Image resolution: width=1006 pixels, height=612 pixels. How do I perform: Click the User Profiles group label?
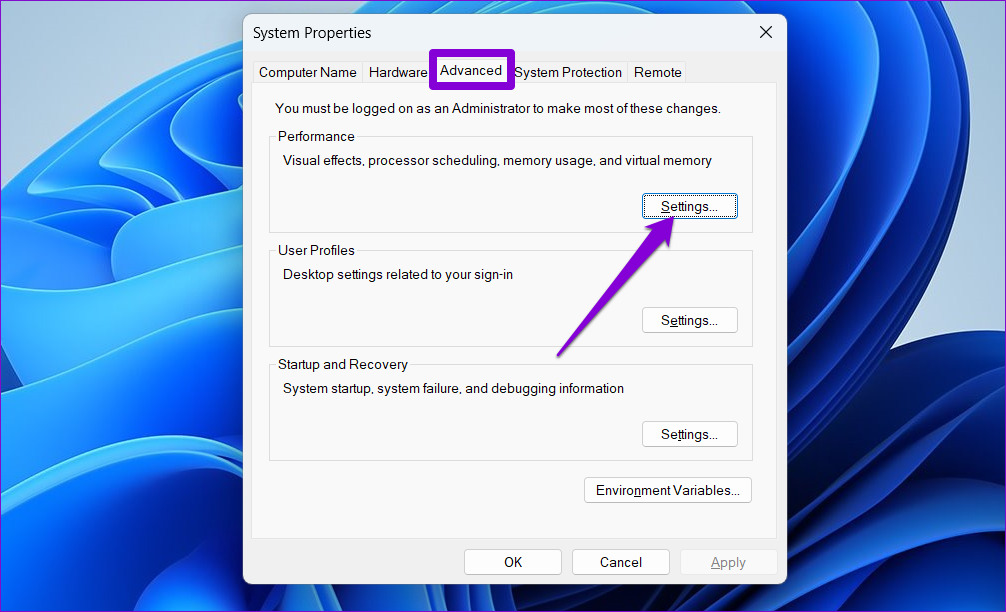tap(316, 250)
